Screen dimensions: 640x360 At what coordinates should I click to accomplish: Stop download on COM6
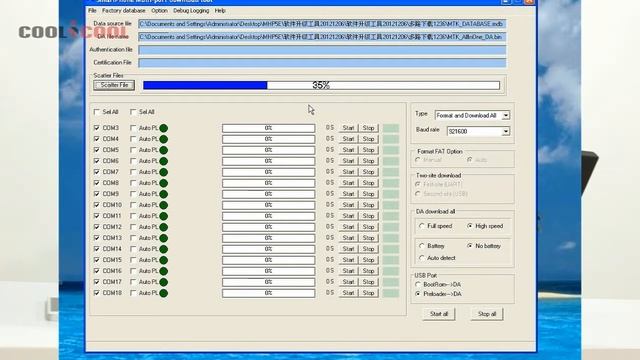[368, 161]
